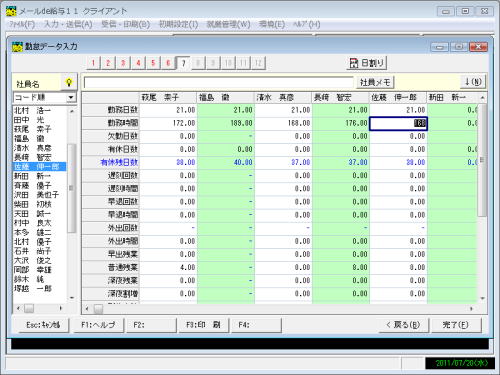The height and width of the screenshot is (375, 500).
Task: Click the F1:ヘルプ button
Action: [x=98, y=325]
